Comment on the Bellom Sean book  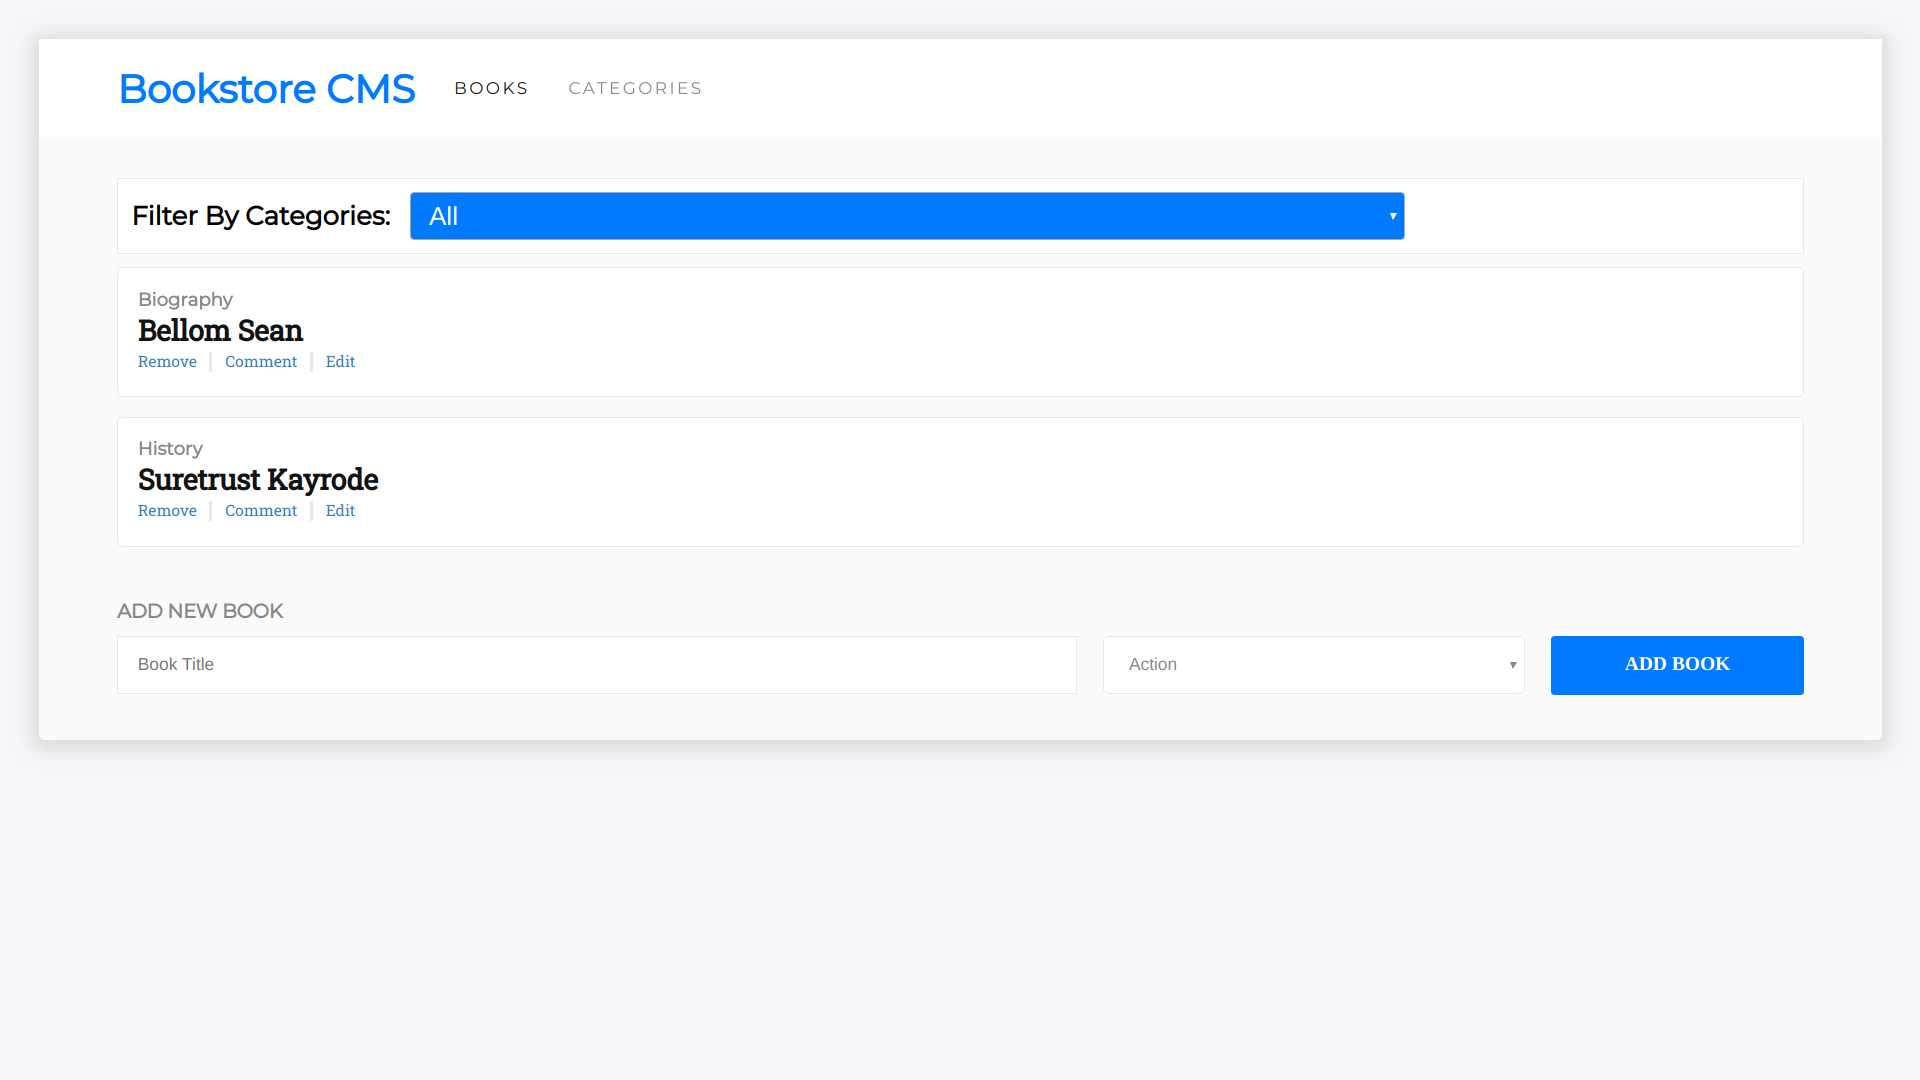[x=261, y=362]
